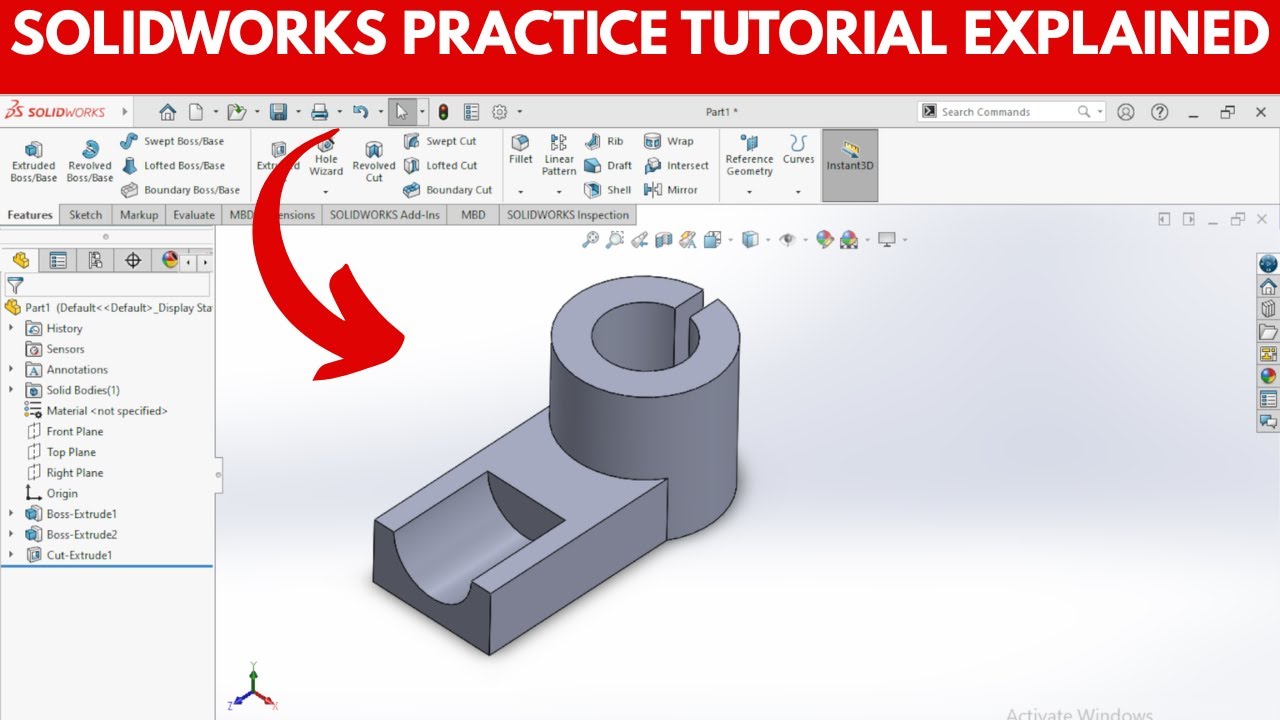
Task: Expand the Cut-Extrude1 feature
Action: tap(11, 555)
